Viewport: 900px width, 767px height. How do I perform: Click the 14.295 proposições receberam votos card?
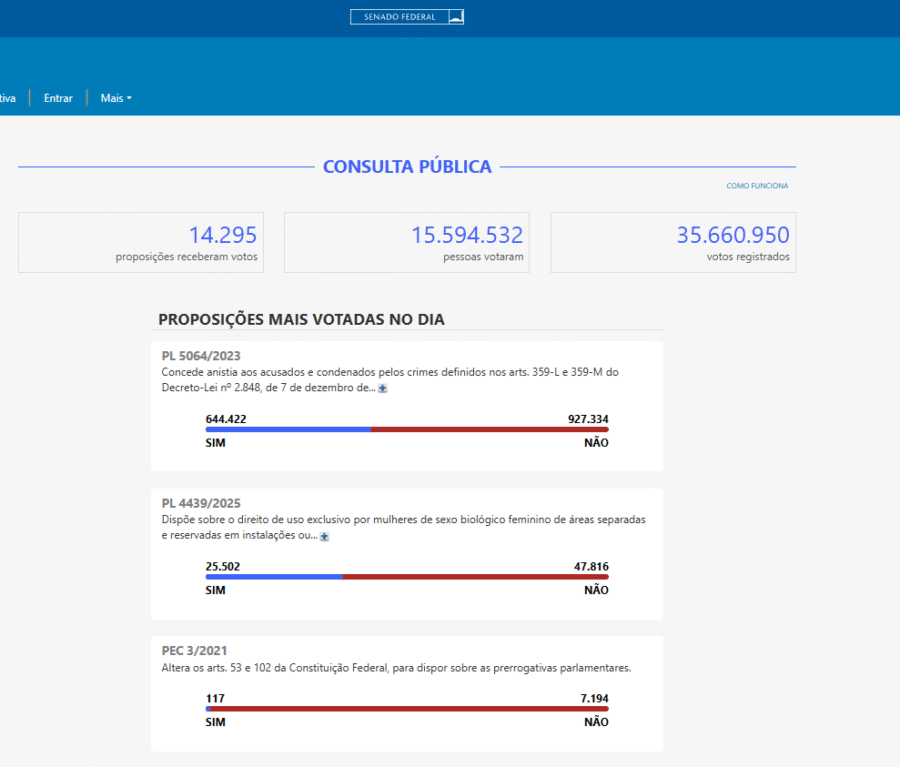pyautogui.click(x=140, y=242)
